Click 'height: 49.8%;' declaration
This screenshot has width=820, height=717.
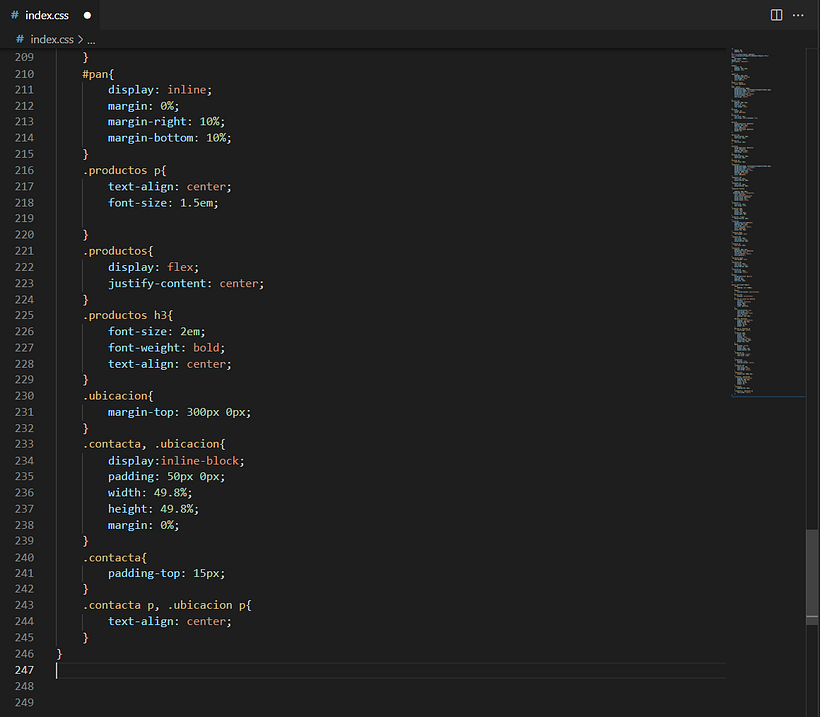[153, 509]
